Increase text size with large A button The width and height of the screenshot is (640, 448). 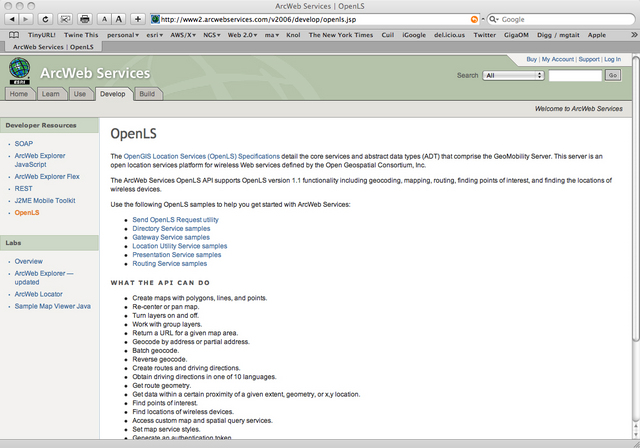point(118,19)
